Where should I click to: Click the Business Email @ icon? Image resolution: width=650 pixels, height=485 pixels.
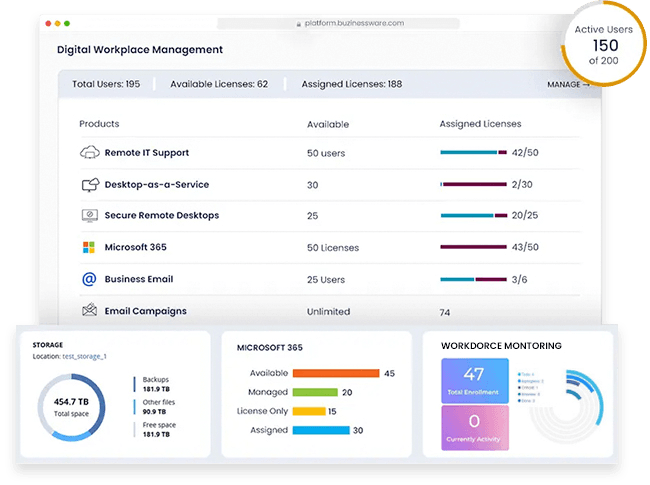coord(89,280)
